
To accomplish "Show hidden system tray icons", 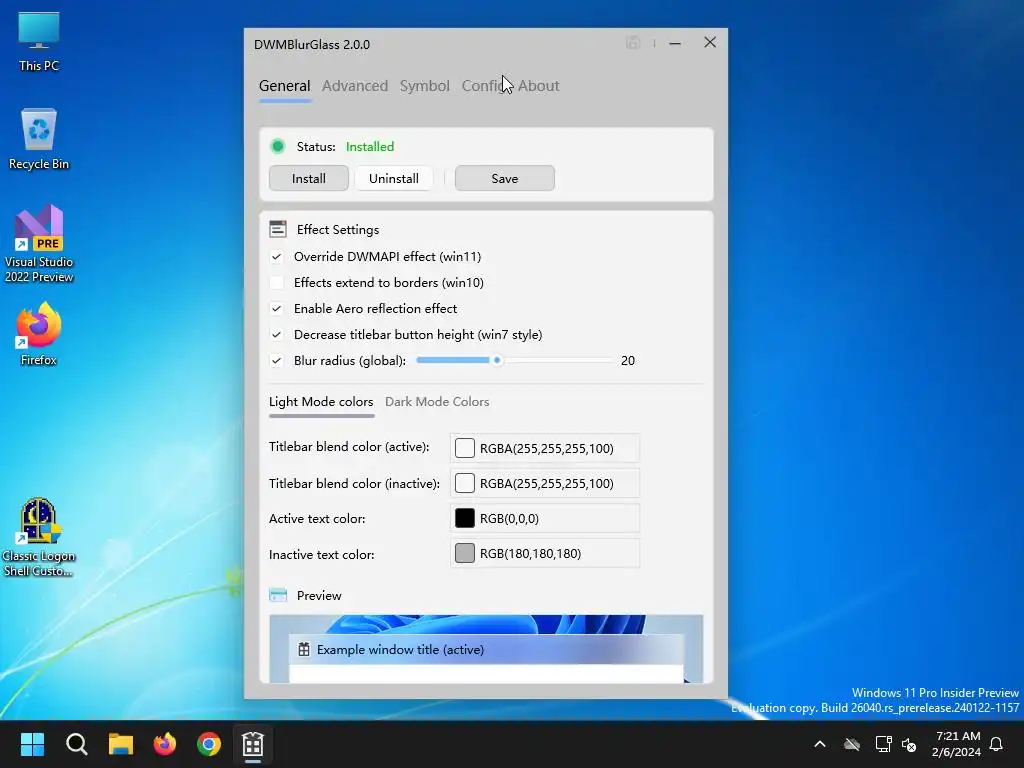I will coord(820,744).
